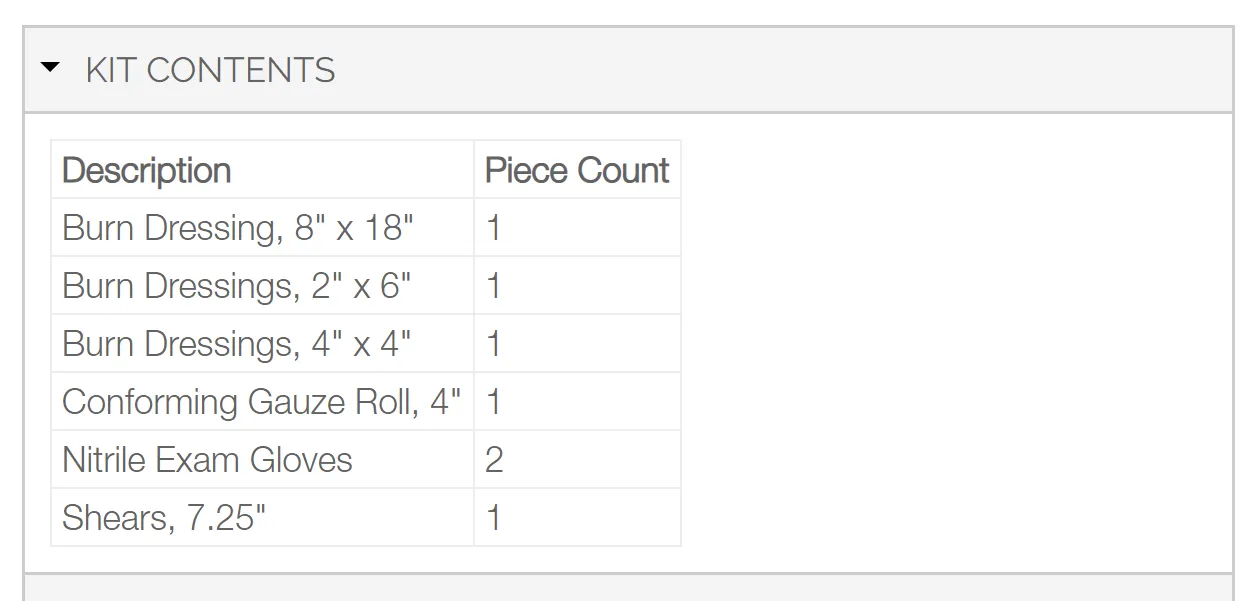The height and width of the screenshot is (601, 1247).
Task: Click piece count for Burn Dressing 8" x 18"
Action: pos(577,228)
